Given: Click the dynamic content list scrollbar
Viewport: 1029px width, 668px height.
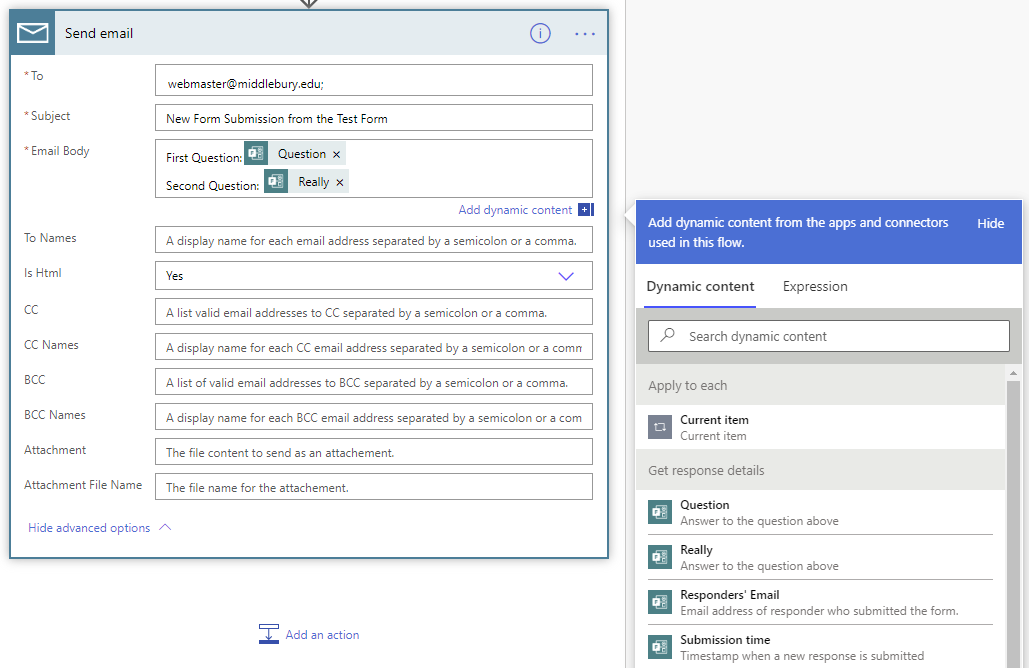Looking at the screenshot, I should pyautogui.click(x=1014, y=500).
